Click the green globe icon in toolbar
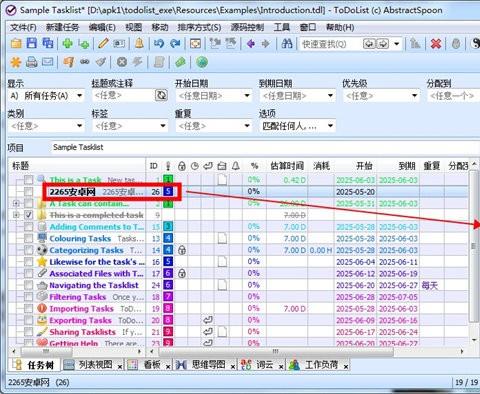Screen dimensions: 480x394 point(202,62)
